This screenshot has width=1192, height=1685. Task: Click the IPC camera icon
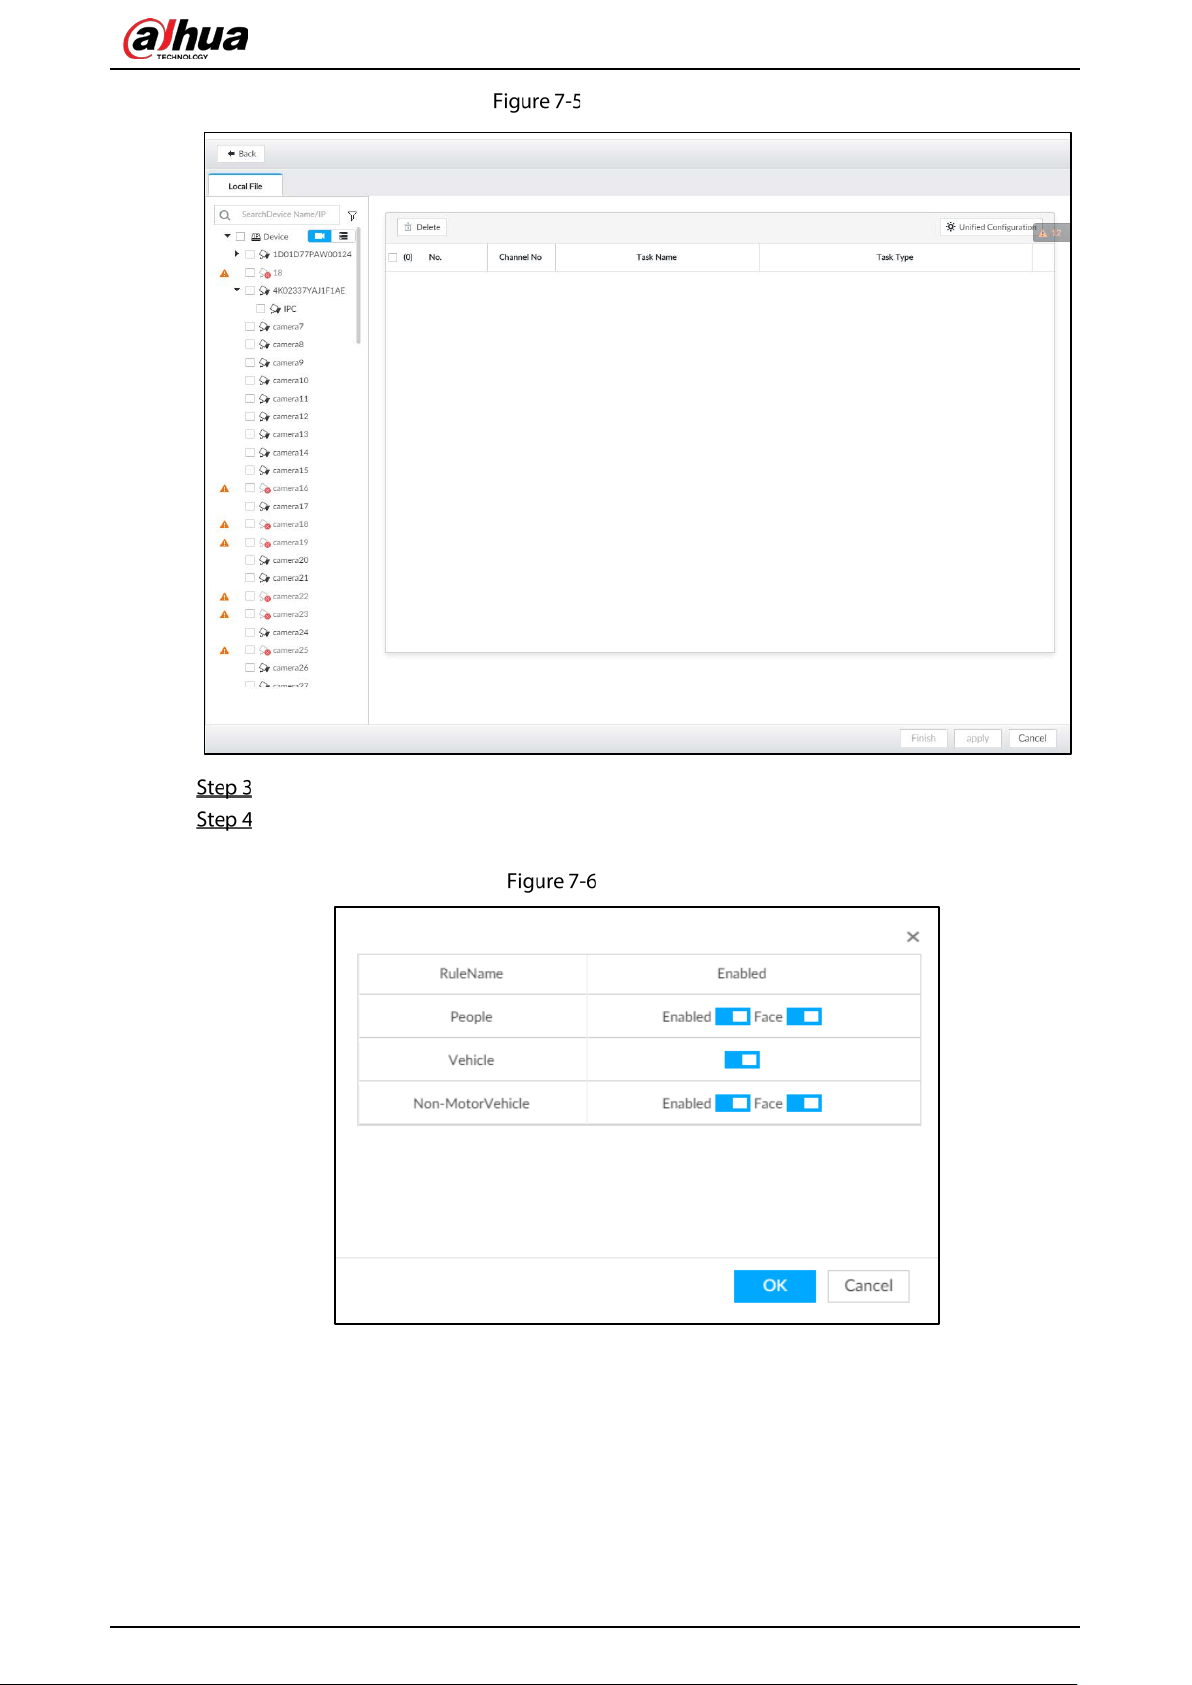coord(275,309)
